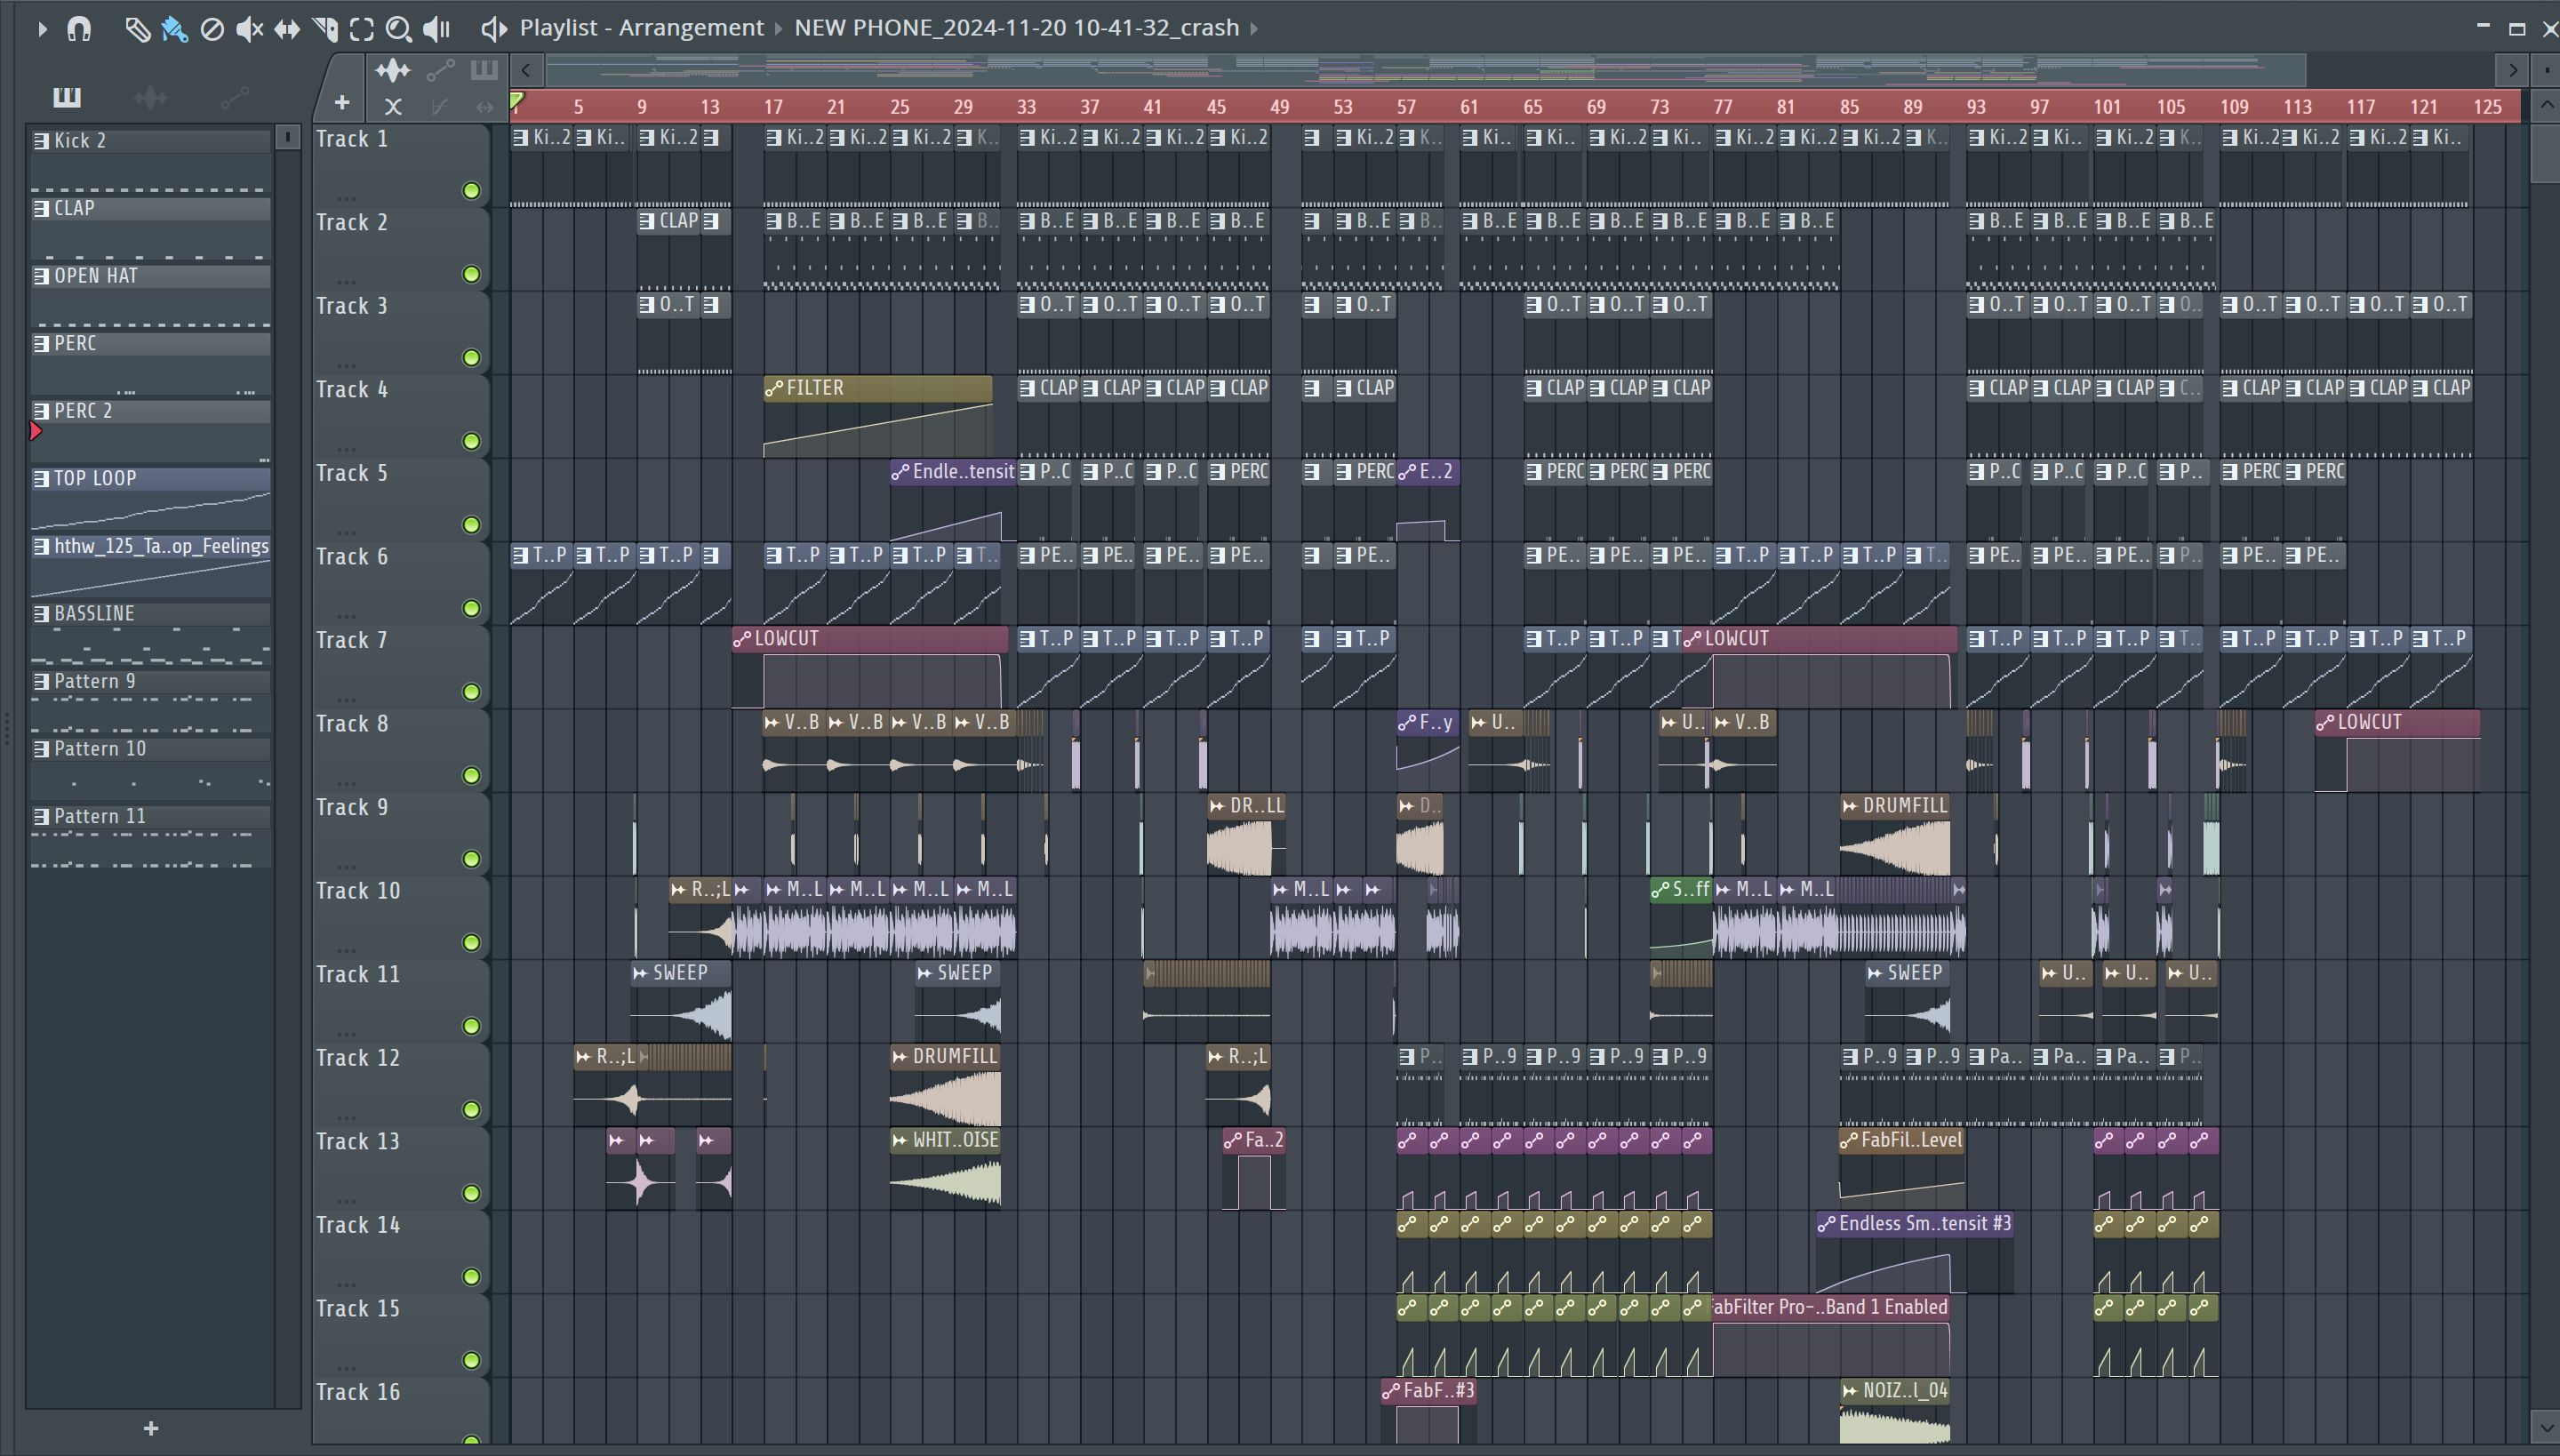Mute Track 2 using its green LED
This screenshot has height=1456, width=2560.
coord(471,274)
